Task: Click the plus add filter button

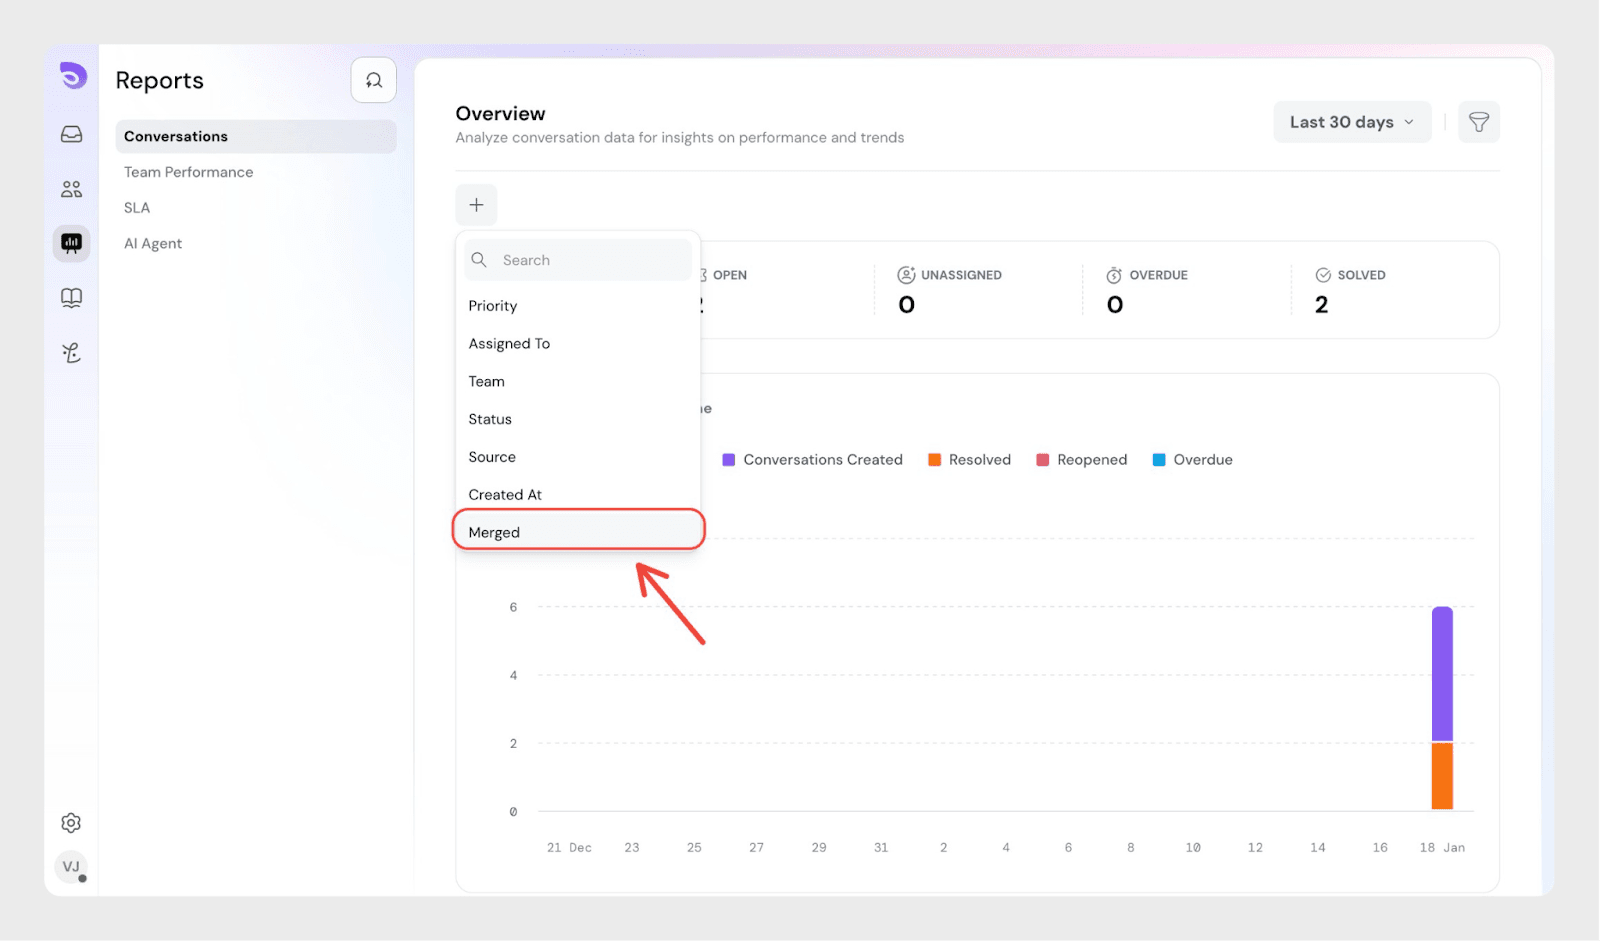Action: 476,205
